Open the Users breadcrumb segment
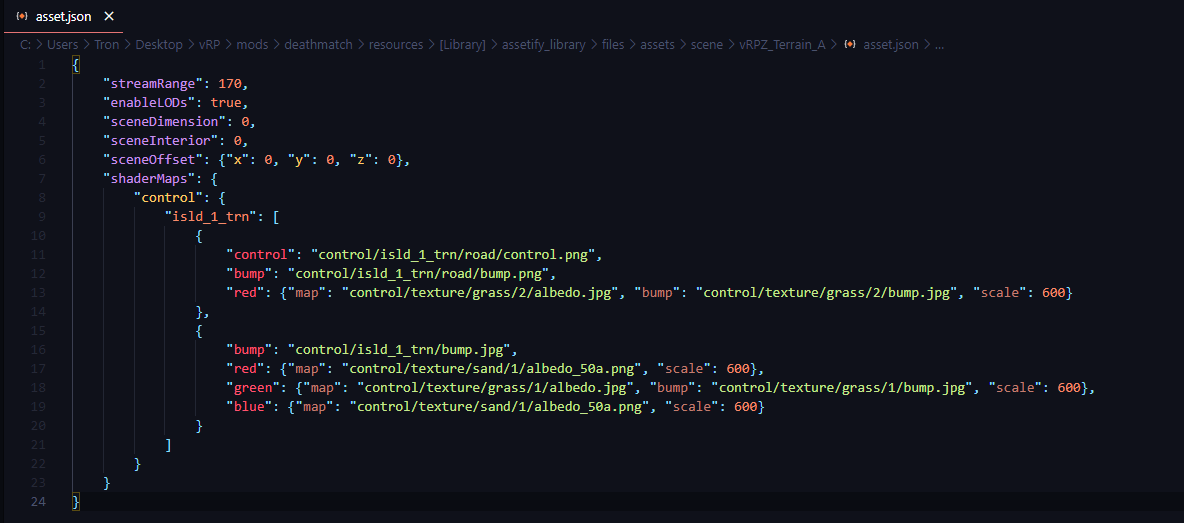The height and width of the screenshot is (523, 1184). (x=63, y=45)
